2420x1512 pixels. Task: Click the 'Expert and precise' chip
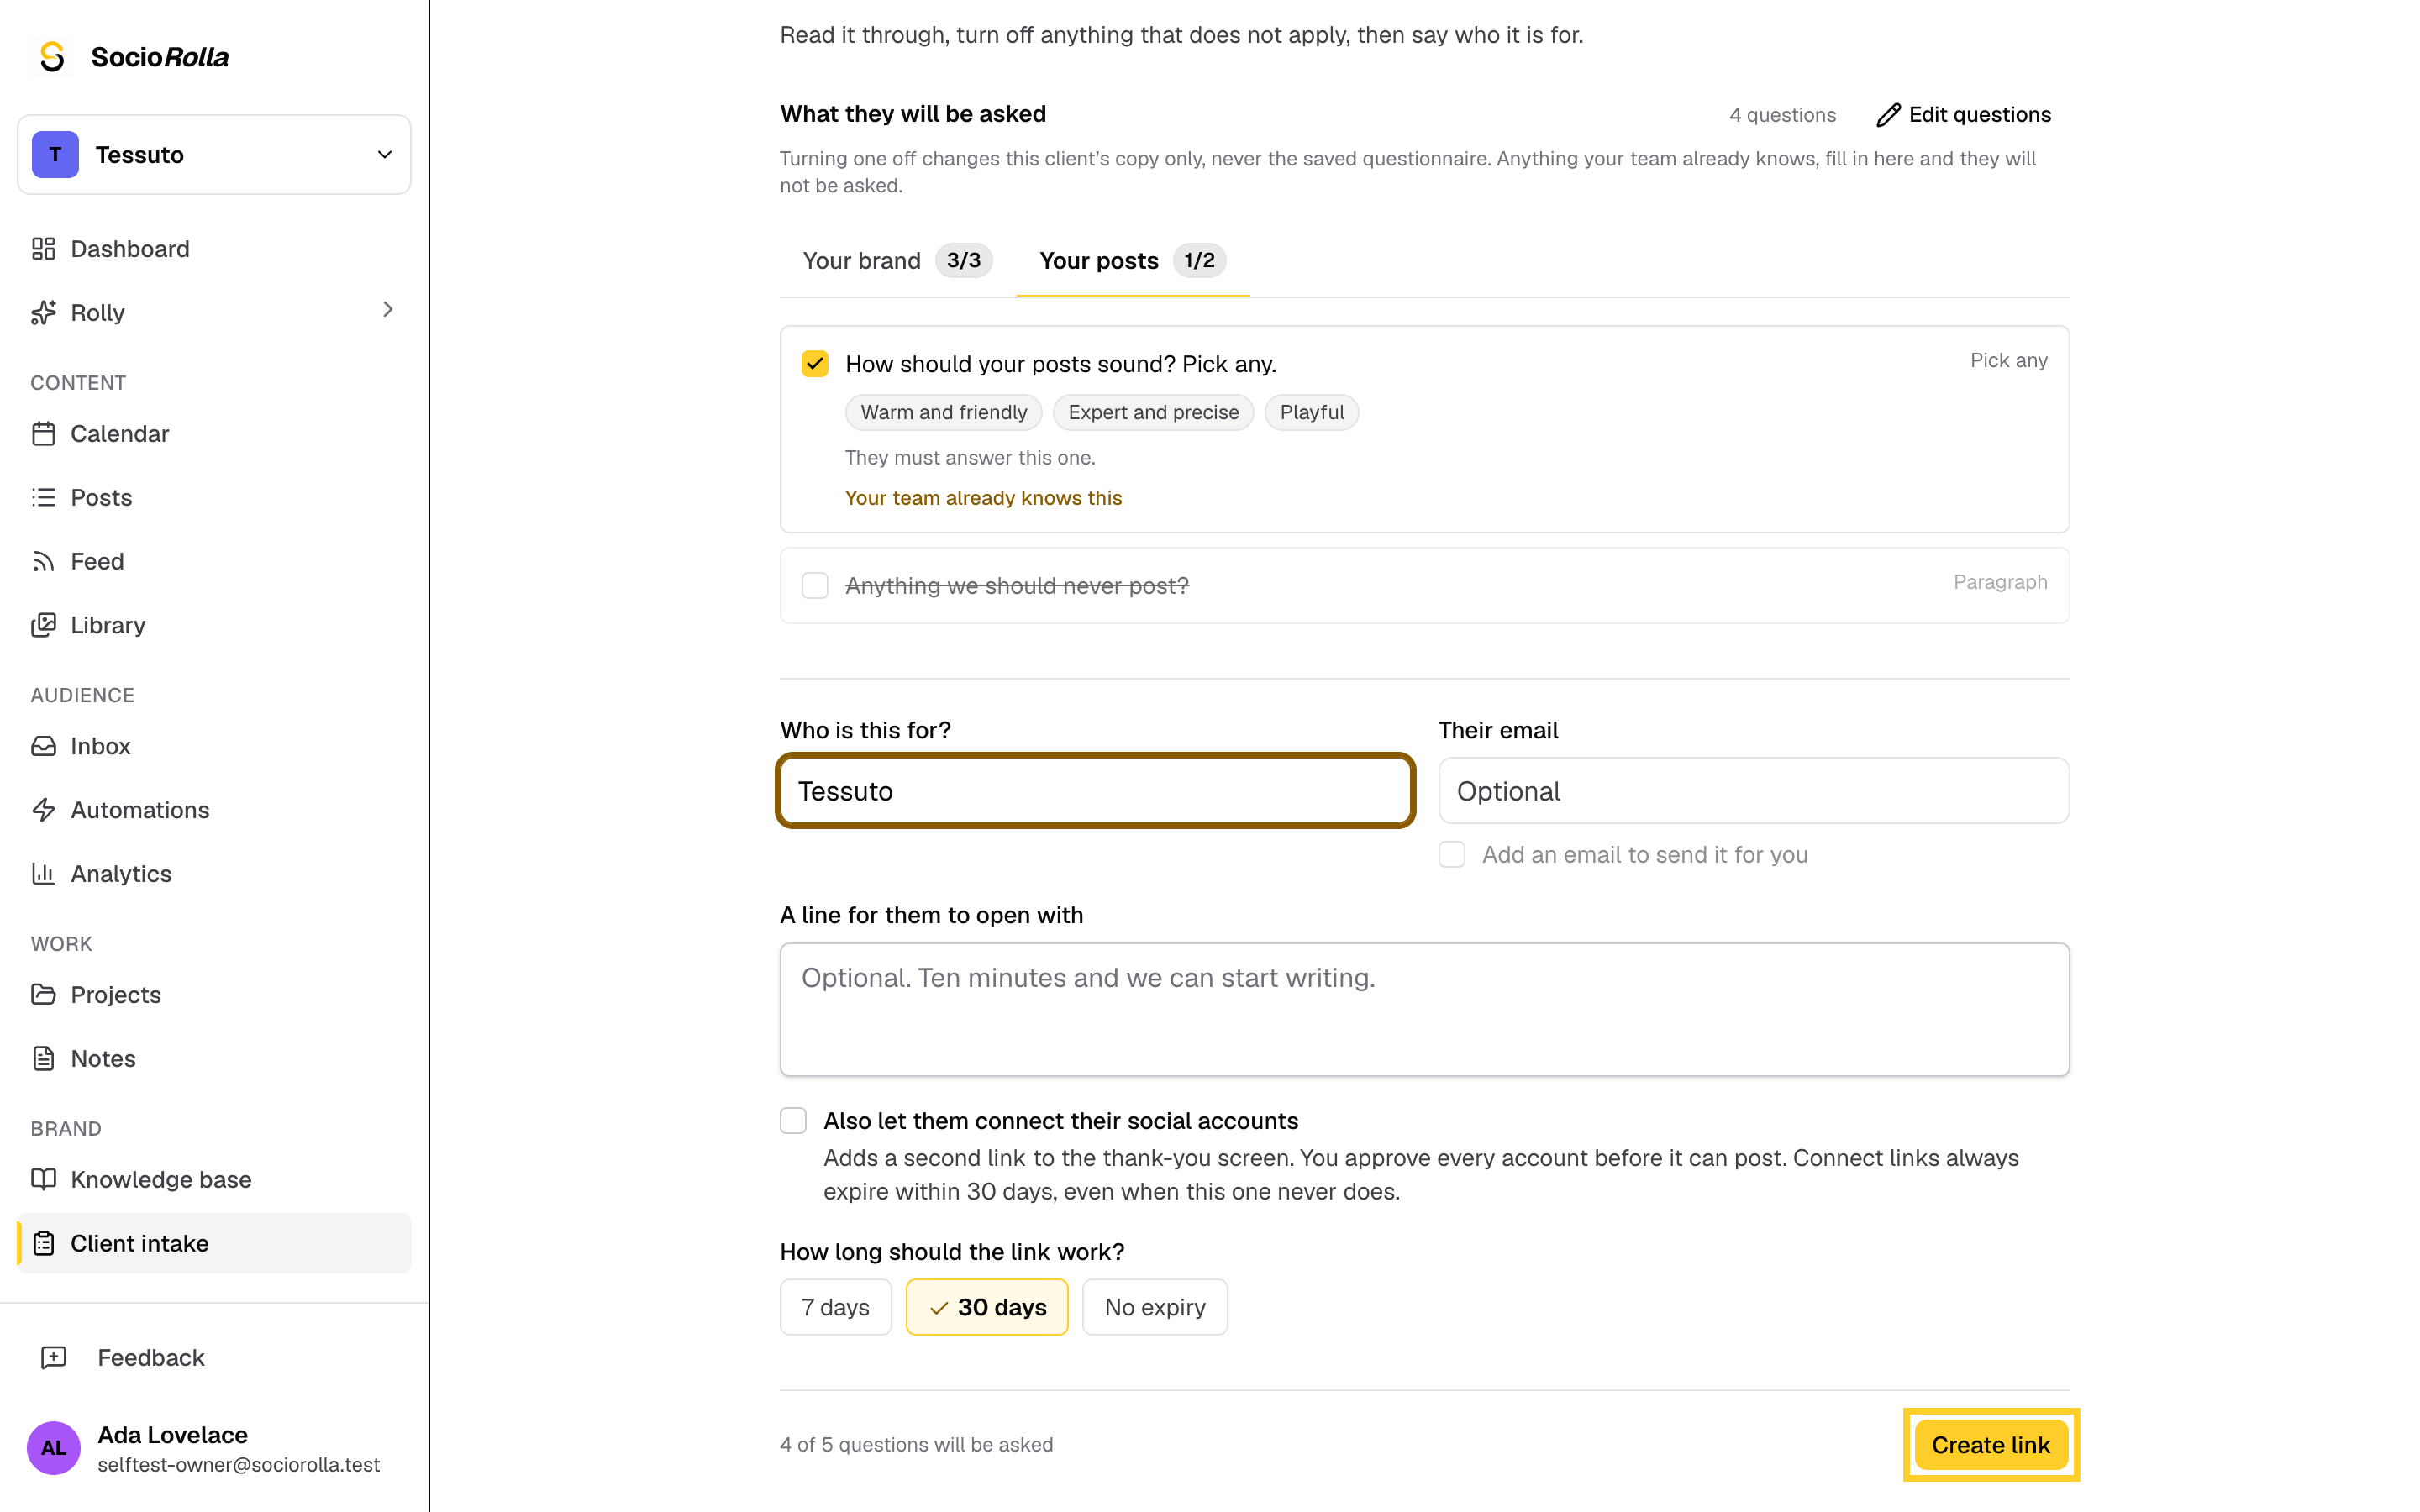tap(1153, 412)
